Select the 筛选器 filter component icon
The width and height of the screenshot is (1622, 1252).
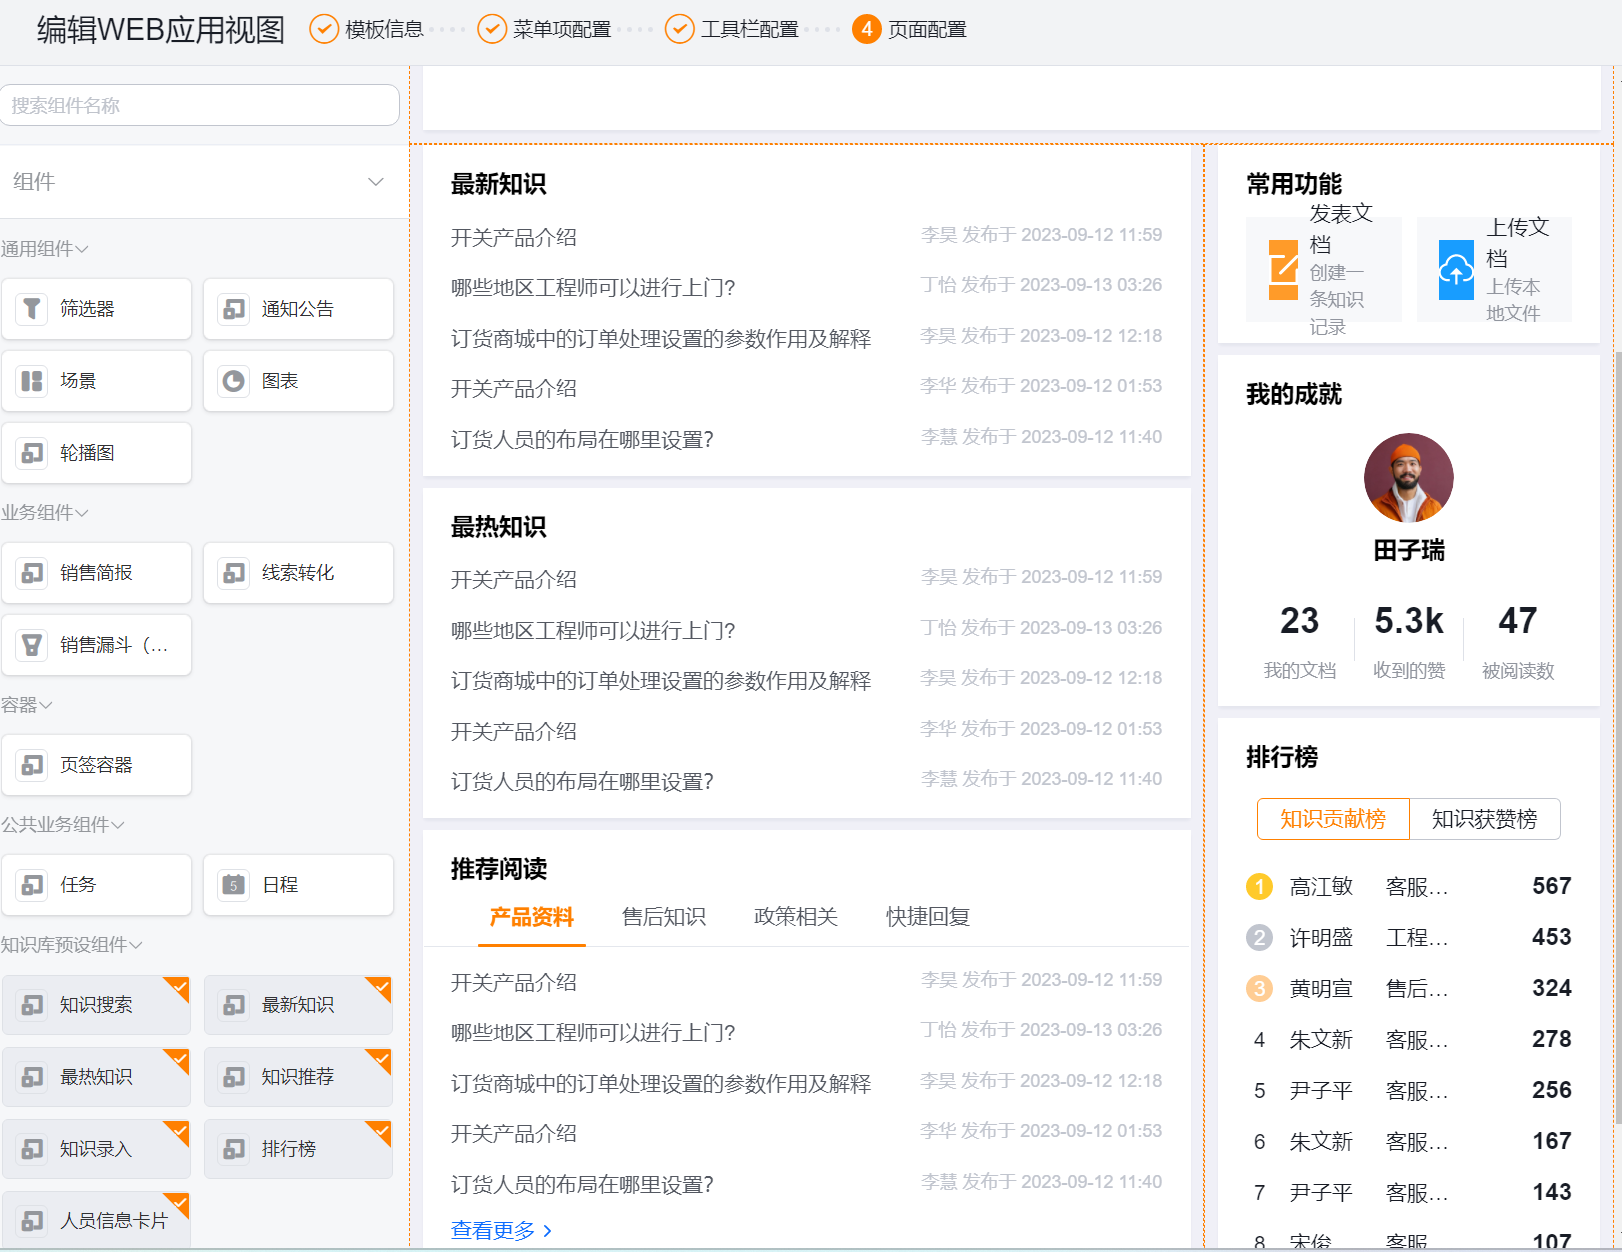pyautogui.click(x=31, y=308)
